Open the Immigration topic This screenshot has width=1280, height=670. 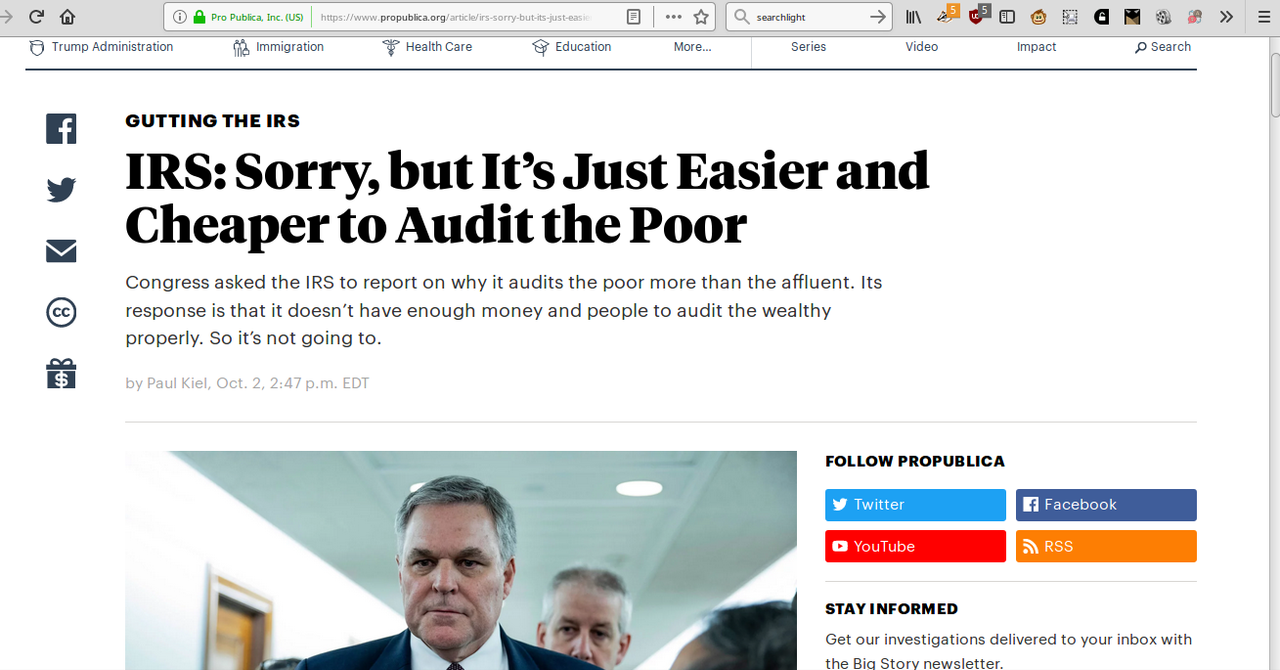(278, 47)
